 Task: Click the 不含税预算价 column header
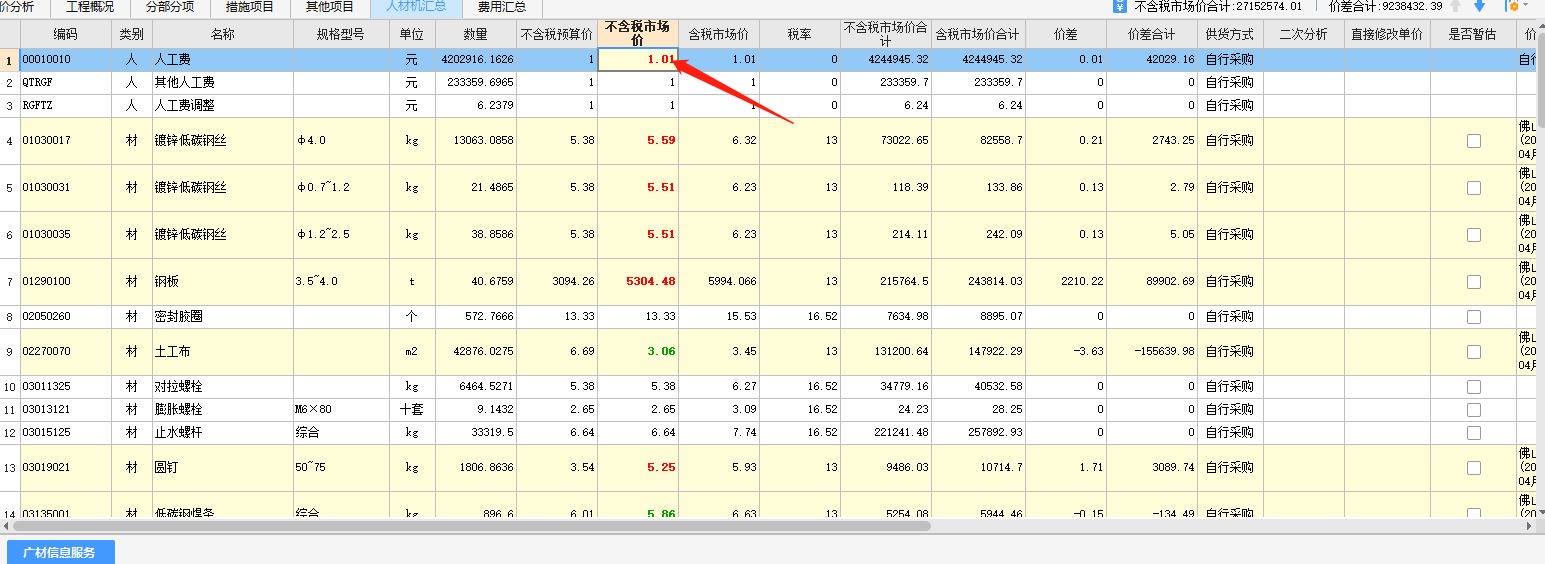click(x=557, y=34)
